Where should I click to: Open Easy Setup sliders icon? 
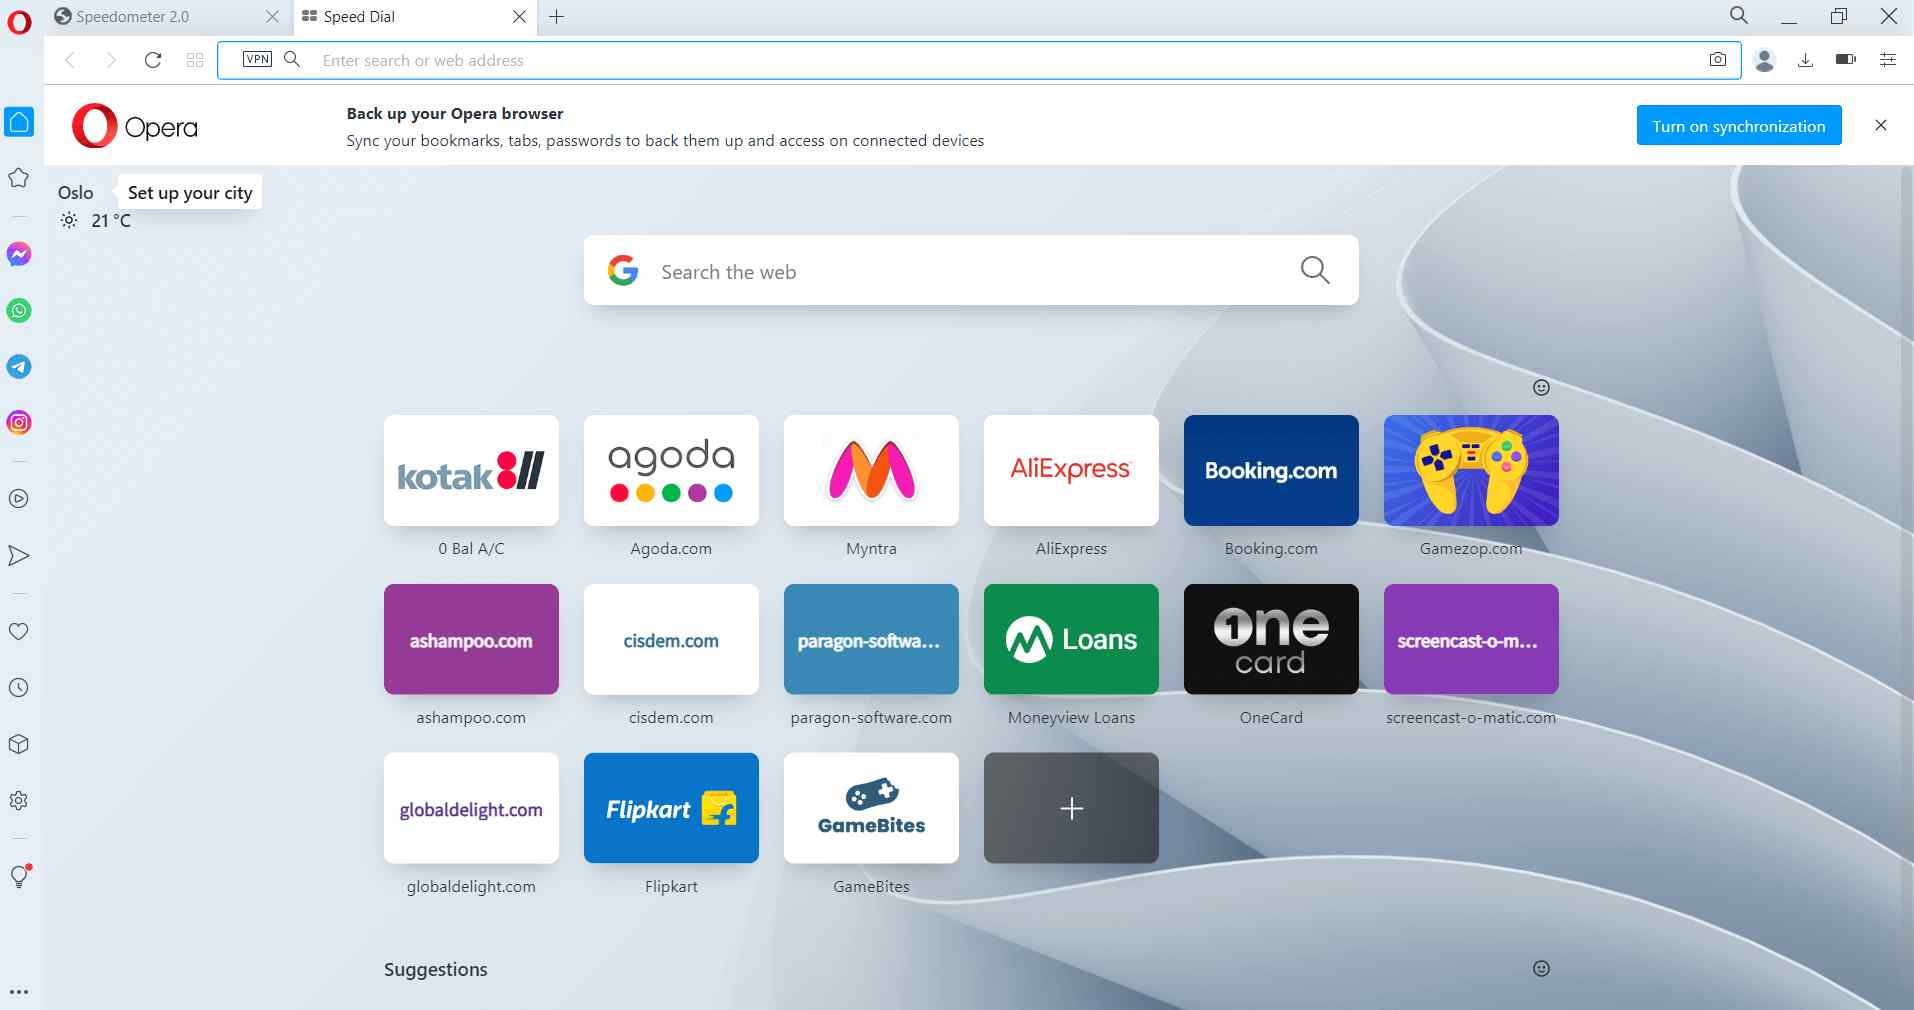[1888, 60]
